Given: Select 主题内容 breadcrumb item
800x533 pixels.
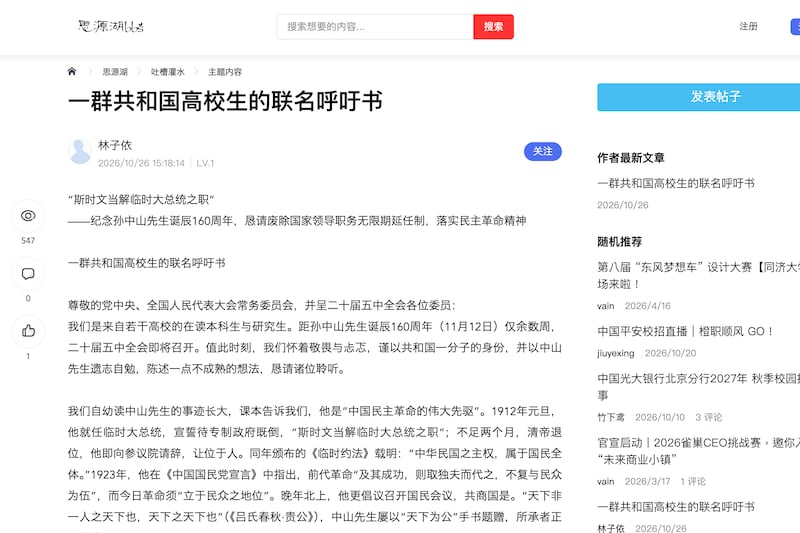Looking at the screenshot, I should click(x=225, y=72).
